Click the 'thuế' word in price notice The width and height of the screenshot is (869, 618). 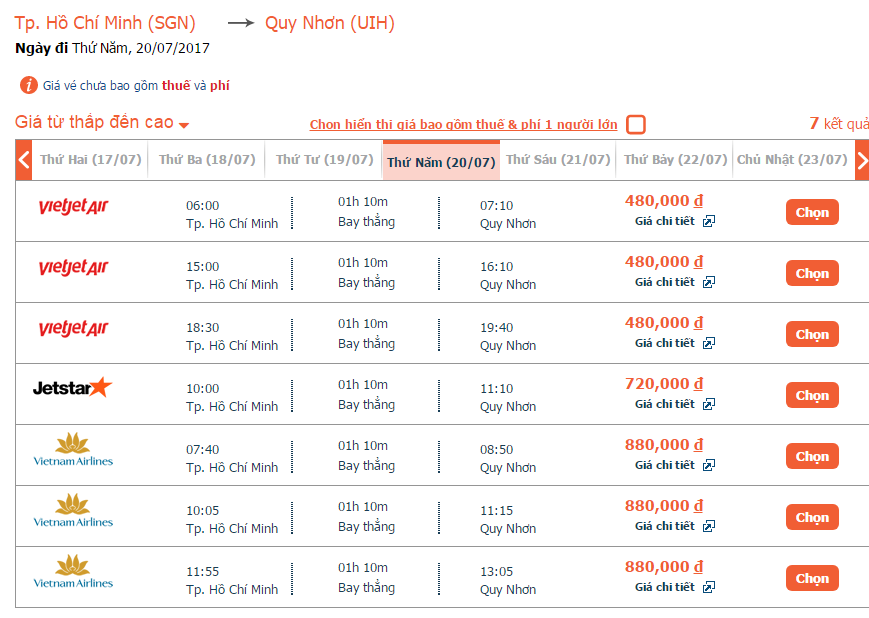click(x=176, y=85)
